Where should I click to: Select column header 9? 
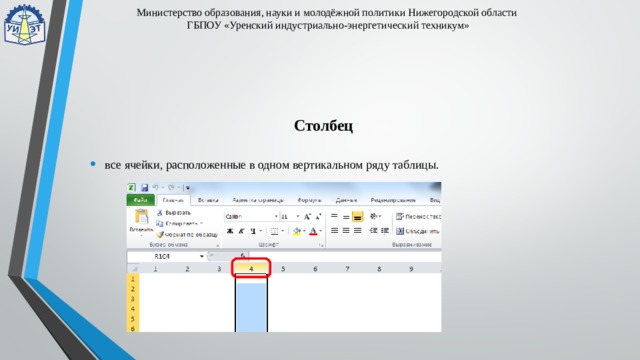[x=411, y=269]
